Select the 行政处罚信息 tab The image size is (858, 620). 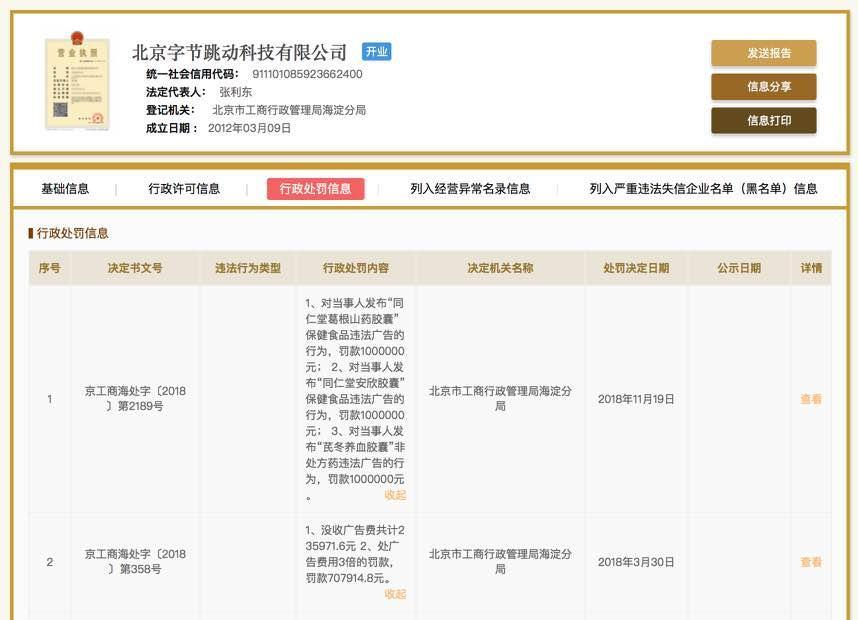coord(315,189)
